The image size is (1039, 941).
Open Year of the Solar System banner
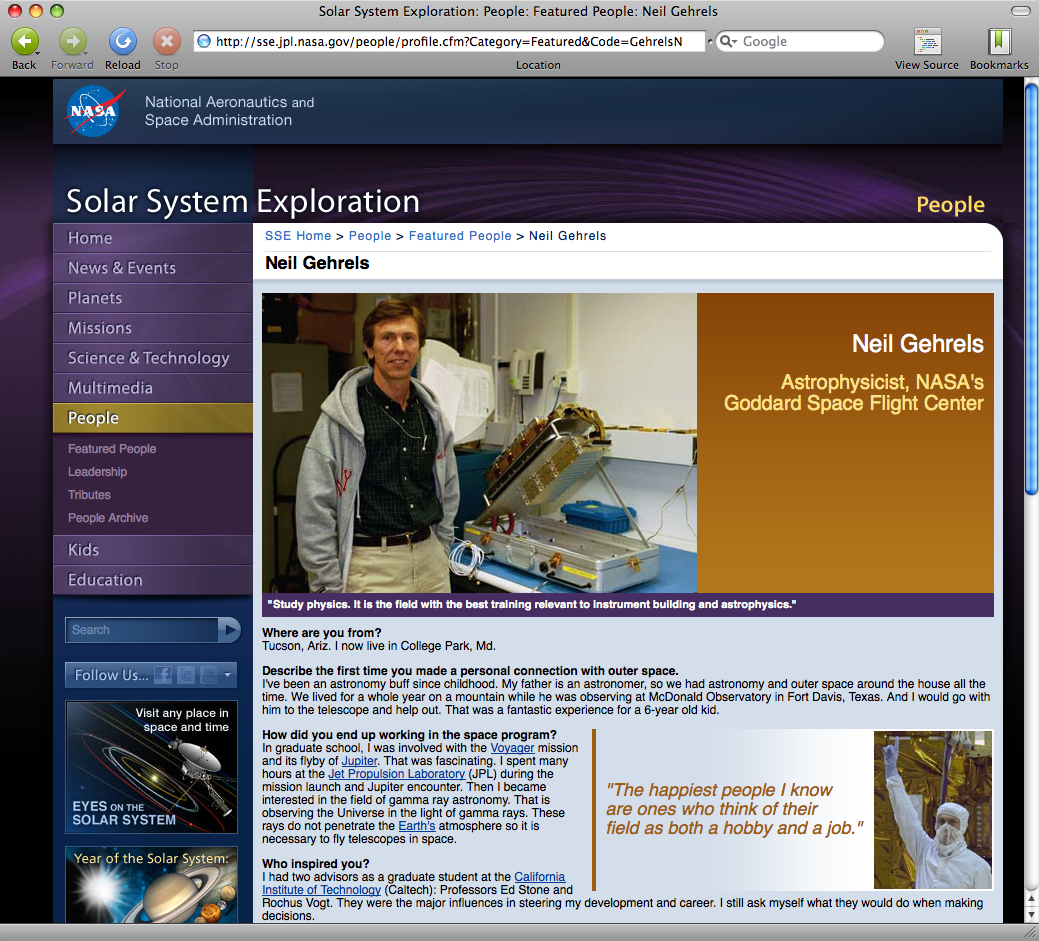(151, 885)
